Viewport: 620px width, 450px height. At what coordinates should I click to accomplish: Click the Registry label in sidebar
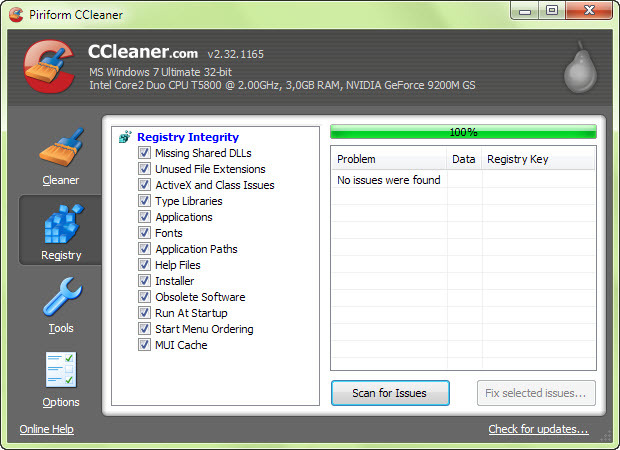[61, 255]
